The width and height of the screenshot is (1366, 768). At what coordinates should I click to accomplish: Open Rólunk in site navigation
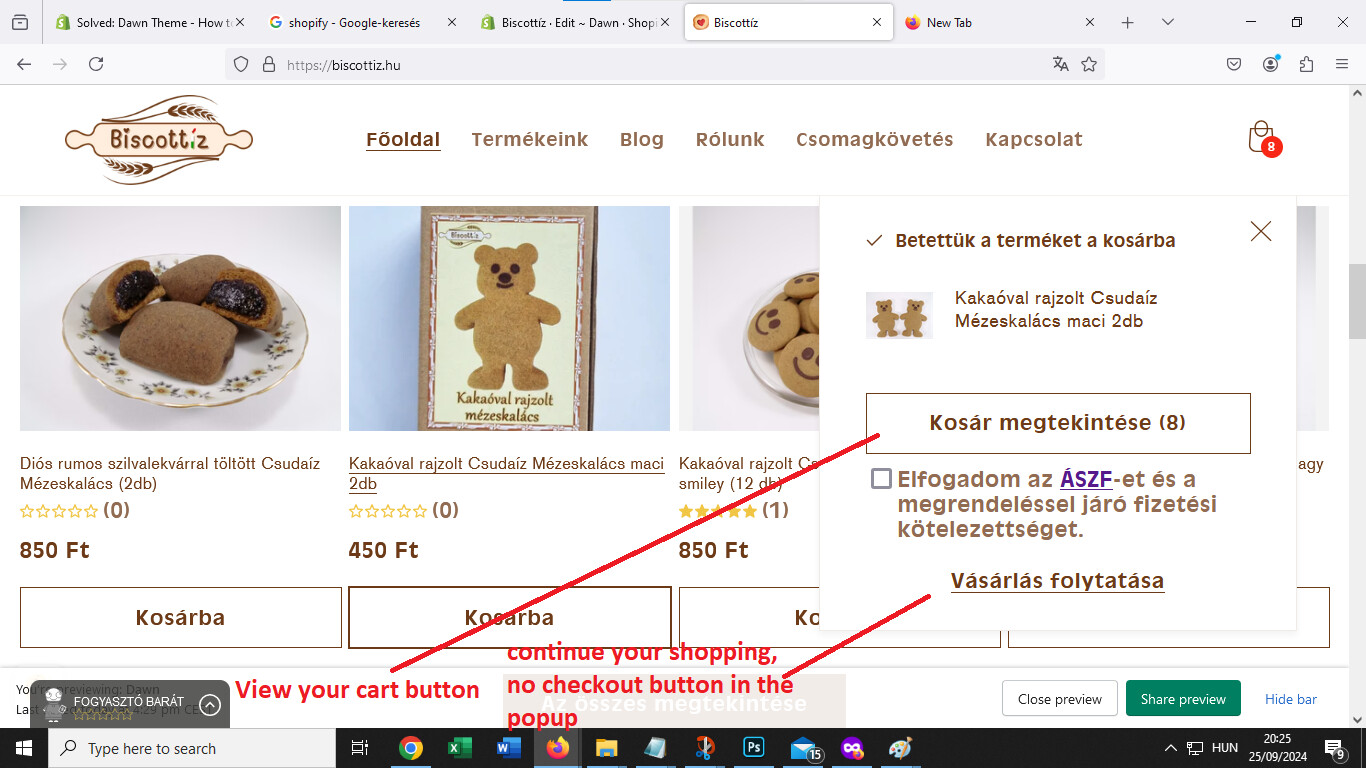pyautogui.click(x=730, y=139)
